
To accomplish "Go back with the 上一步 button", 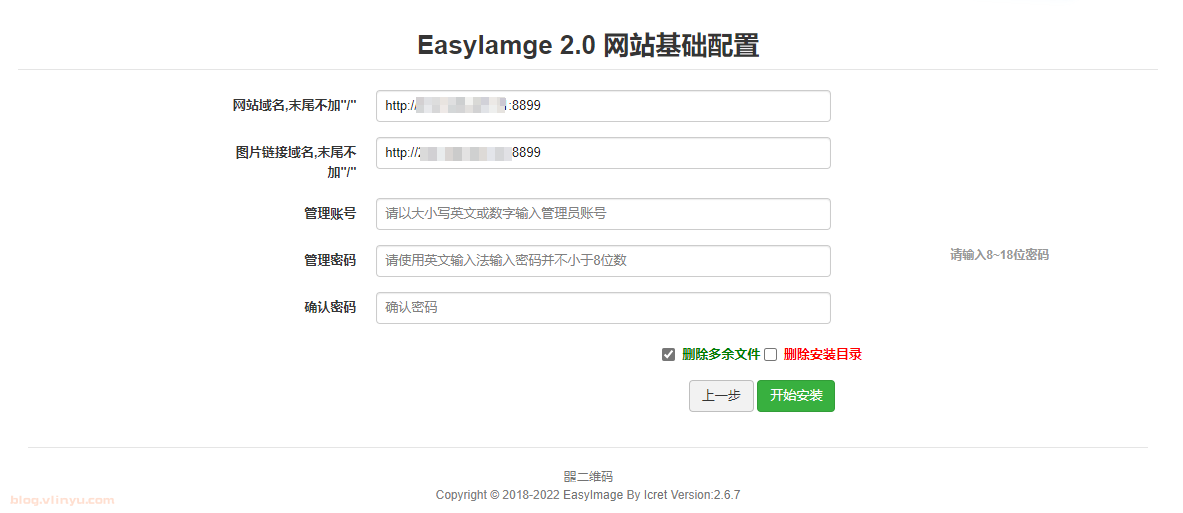I will click(x=721, y=396).
